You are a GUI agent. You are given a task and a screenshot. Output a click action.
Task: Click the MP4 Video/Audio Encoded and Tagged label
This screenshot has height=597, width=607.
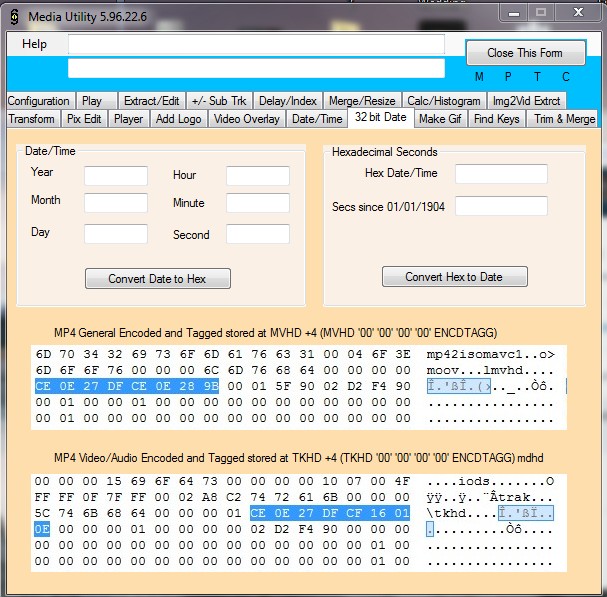pos(298,458)
